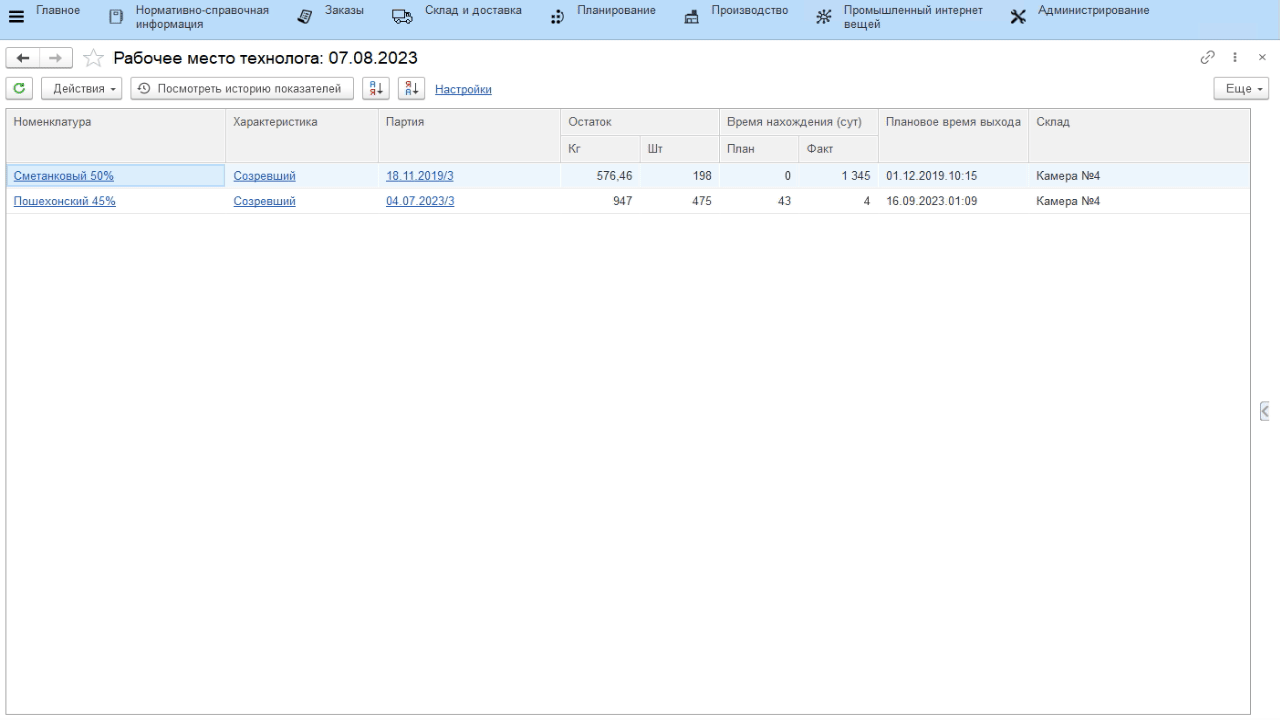Click Посмотреть историю показателей button
1280x720 pixels.
(242, 89)
